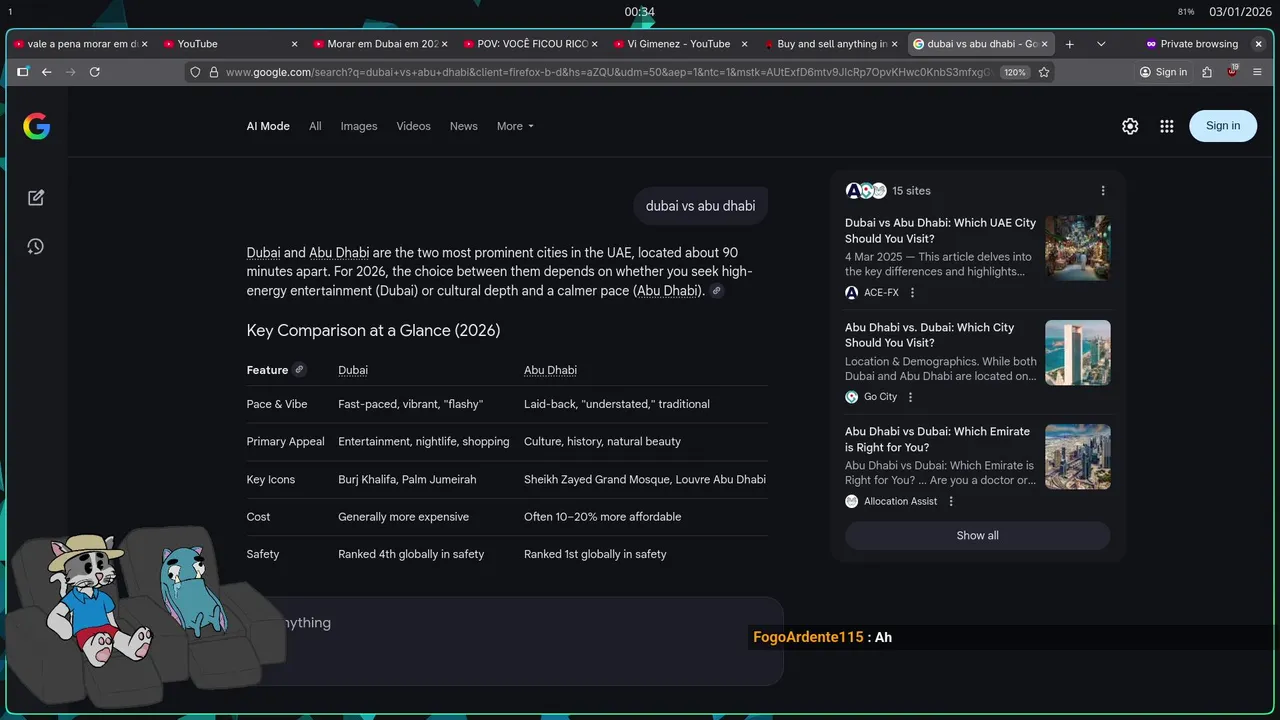Open Which UAE City Should You Visit article
This screenshot has height=720, width=1280.
tap(940, 231)
